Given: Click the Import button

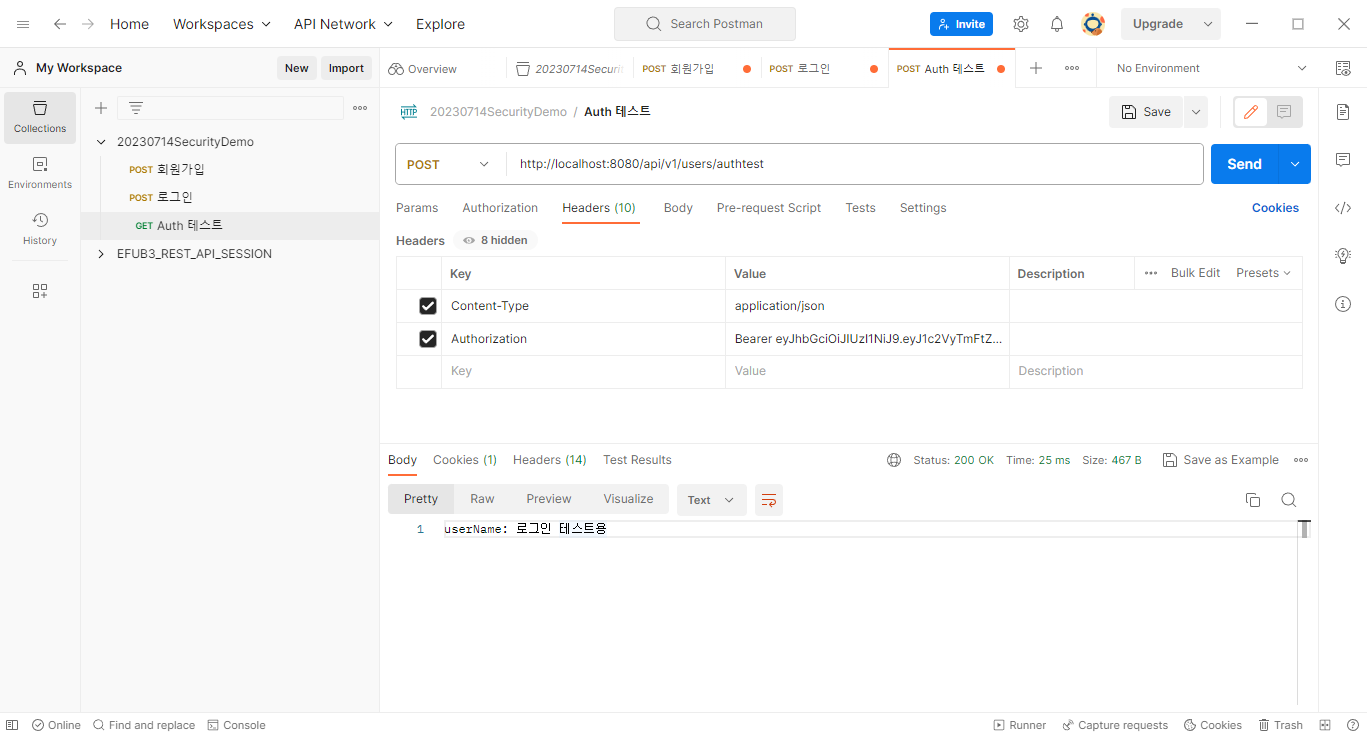Looking at the screenshot, I should tap(346, 68).
